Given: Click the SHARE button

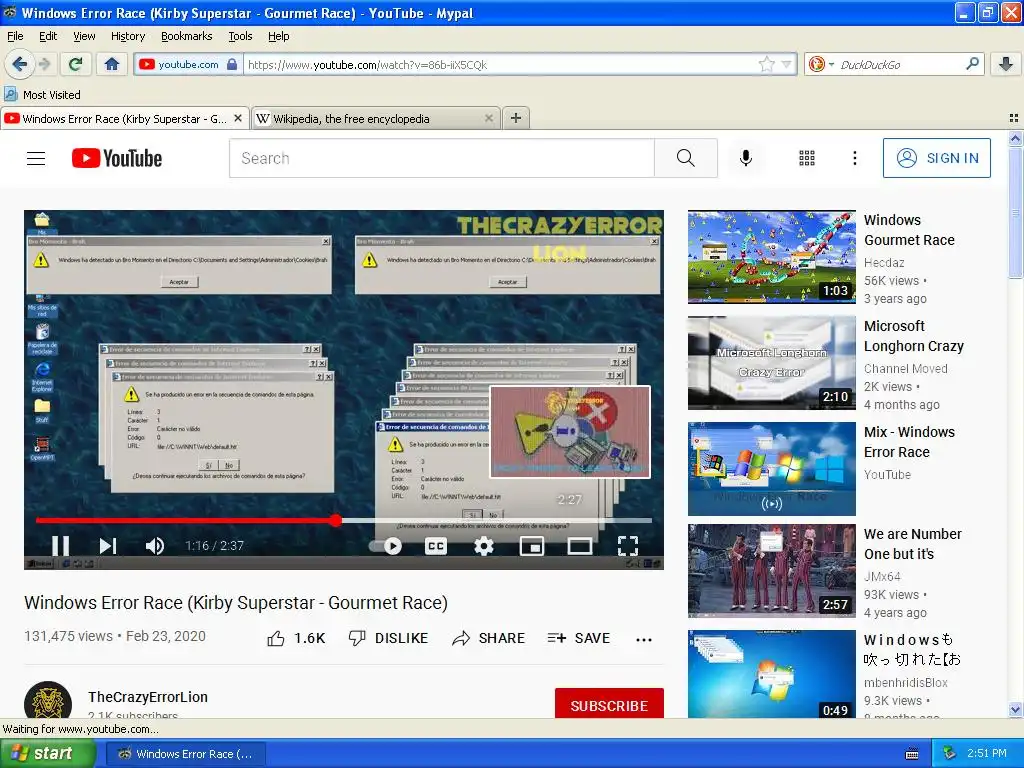Looking at the screenshot, I should pos(488,638).
